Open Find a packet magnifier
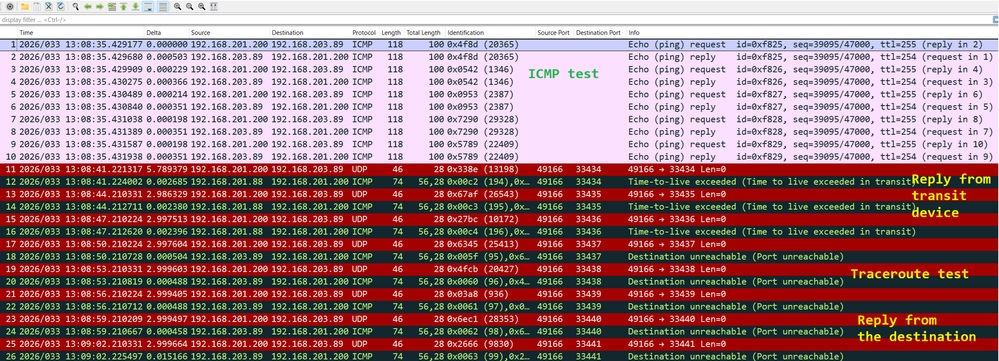999x361 pixels. [x=76, y=6]
